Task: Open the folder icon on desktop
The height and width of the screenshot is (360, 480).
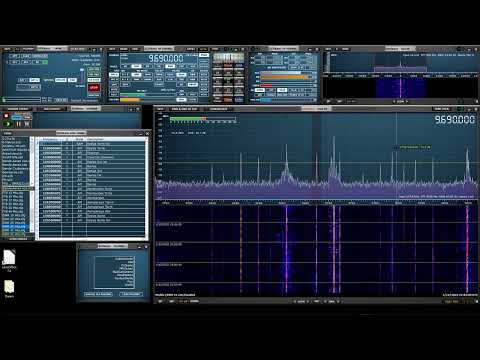Action: coord(9,287)
